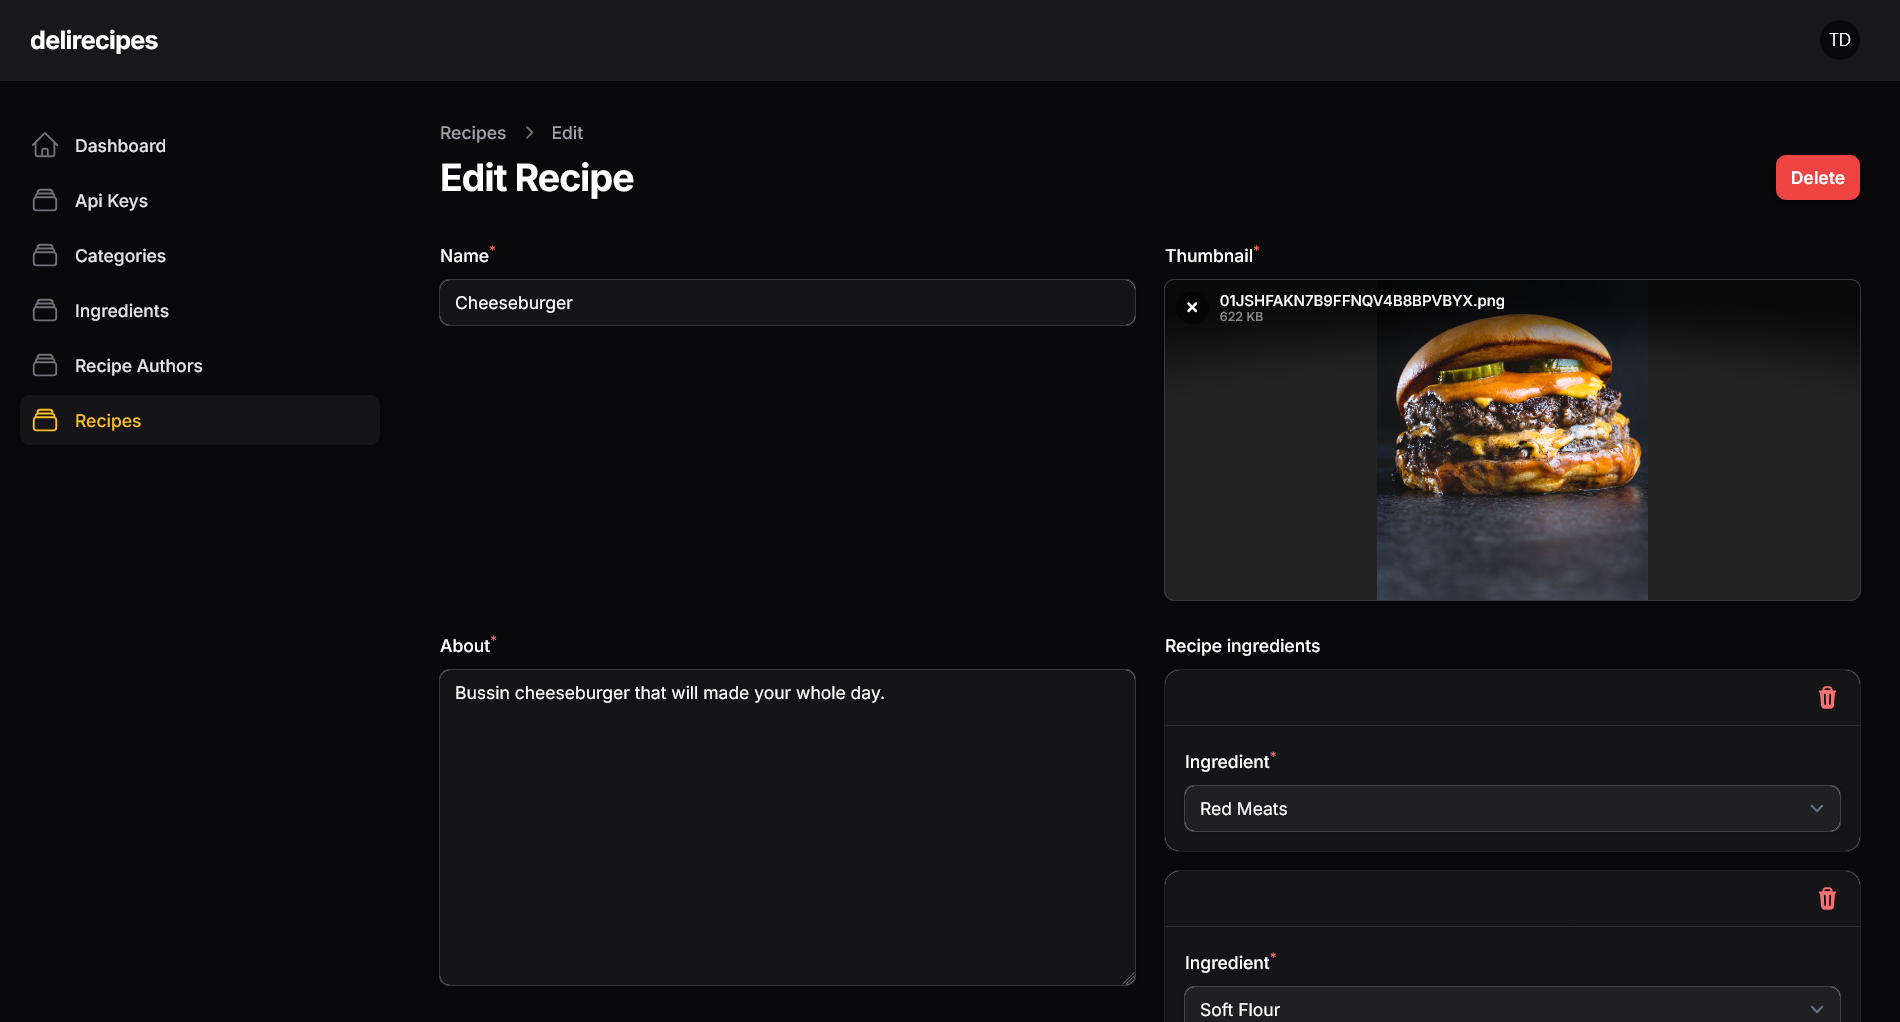Open the Red Meats ingredient dropdown
Image resolution: width=1900 pixels, height=1022 pixels.
pyautogui.click(x=1511, y=809)
